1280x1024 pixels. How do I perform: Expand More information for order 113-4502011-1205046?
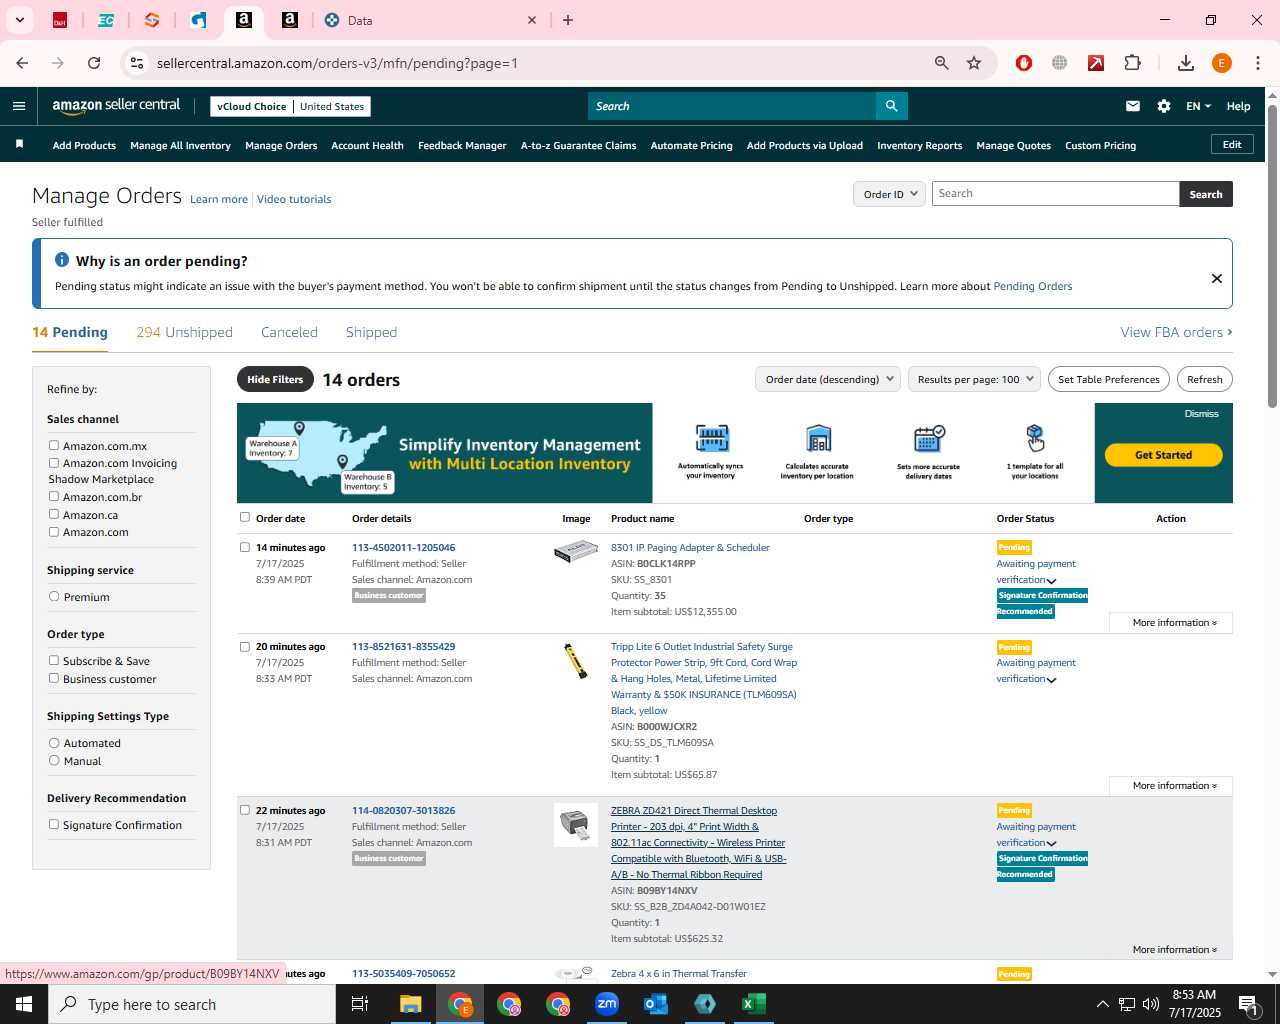pyautogui.click(x=1171, y=623)
